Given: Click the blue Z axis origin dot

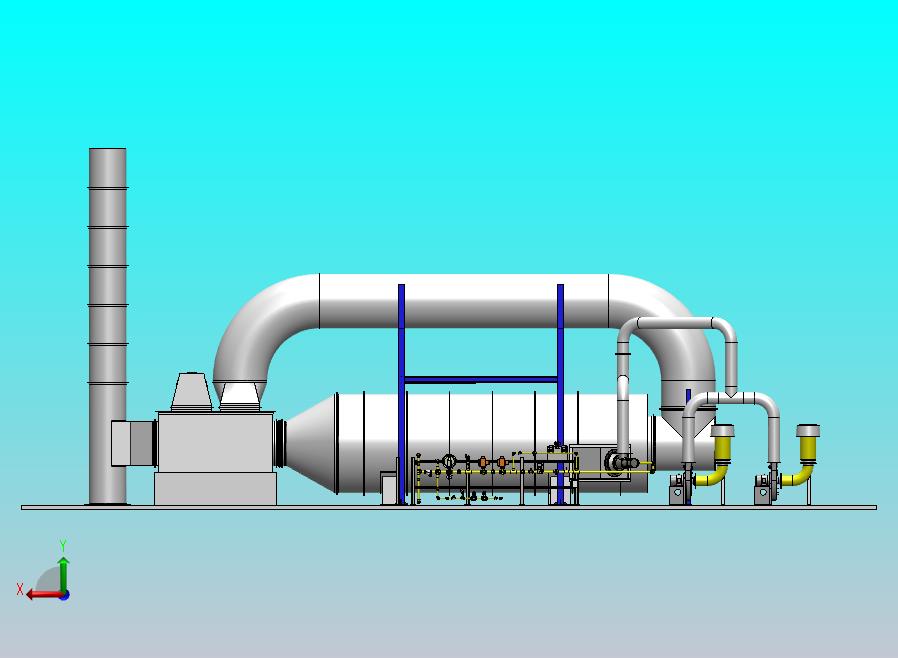Looking at the screenshot, I should [65, 596].
